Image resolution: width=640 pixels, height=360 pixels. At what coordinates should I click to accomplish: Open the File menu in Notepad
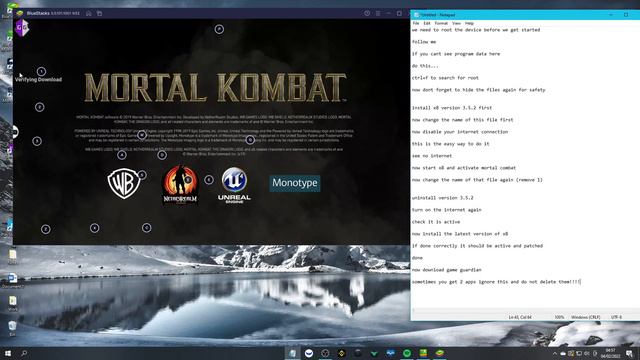416,23
